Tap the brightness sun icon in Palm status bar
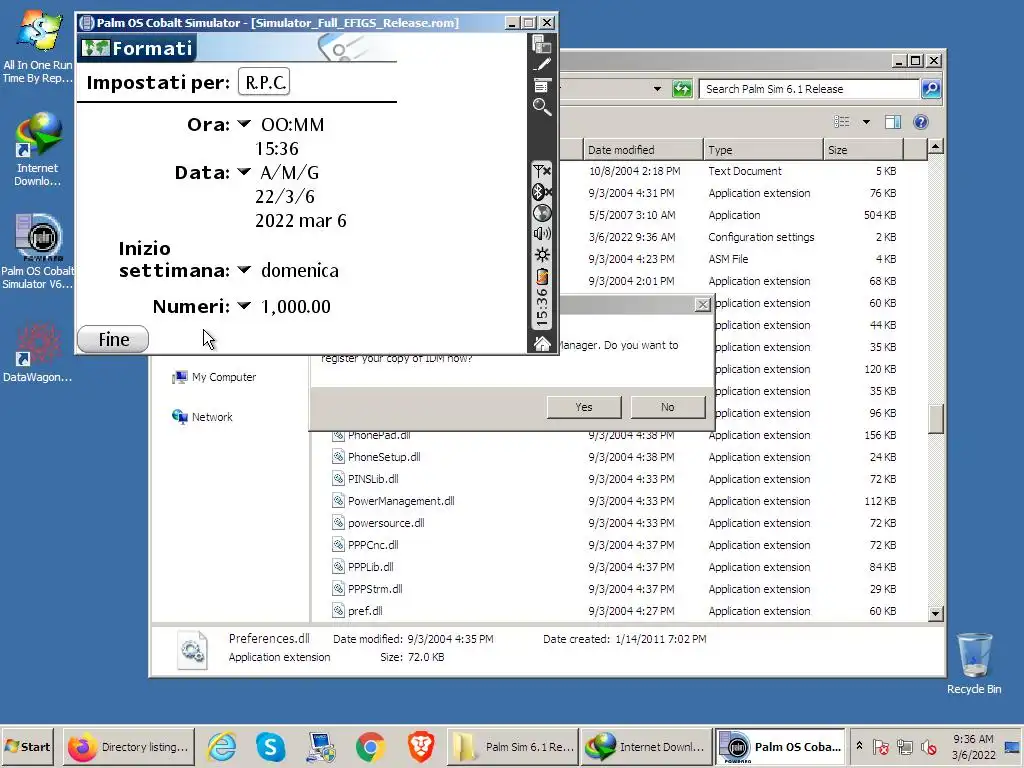Screen dimensions: 1024x768 point(541,255)
